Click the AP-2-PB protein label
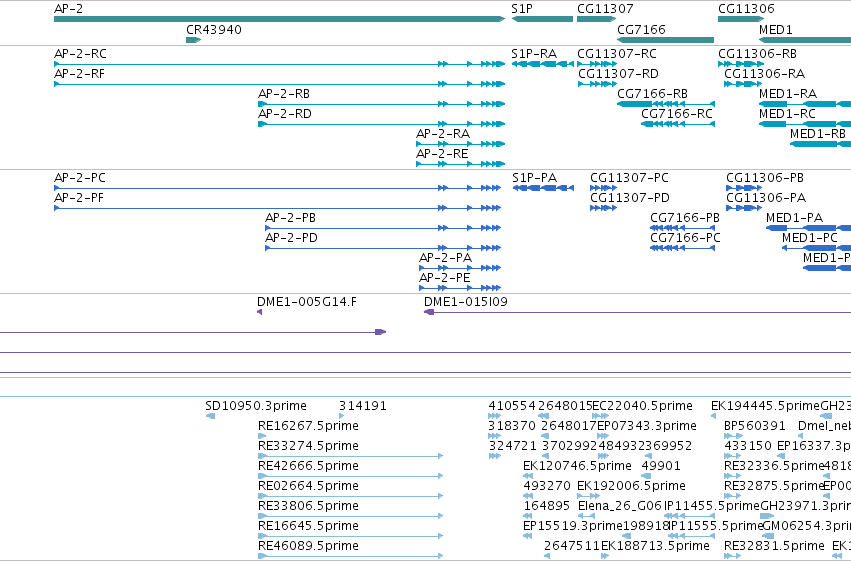Screen dimensions: 851x561 [x=290, y=218]
